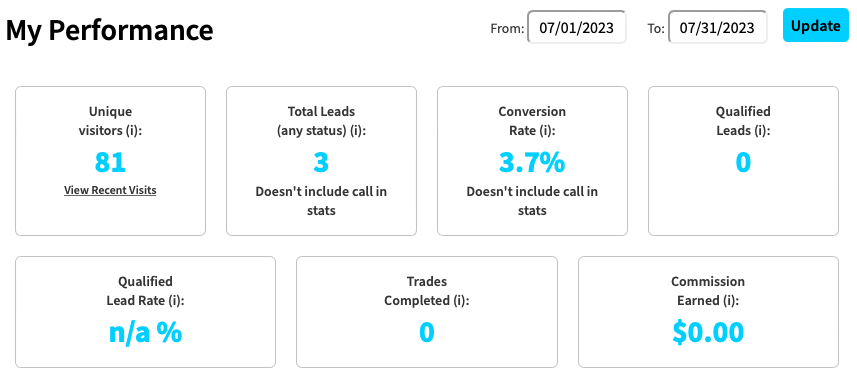Click the 81 unique visitors number
Screen dimensions: 857x377
click(110, 162)
